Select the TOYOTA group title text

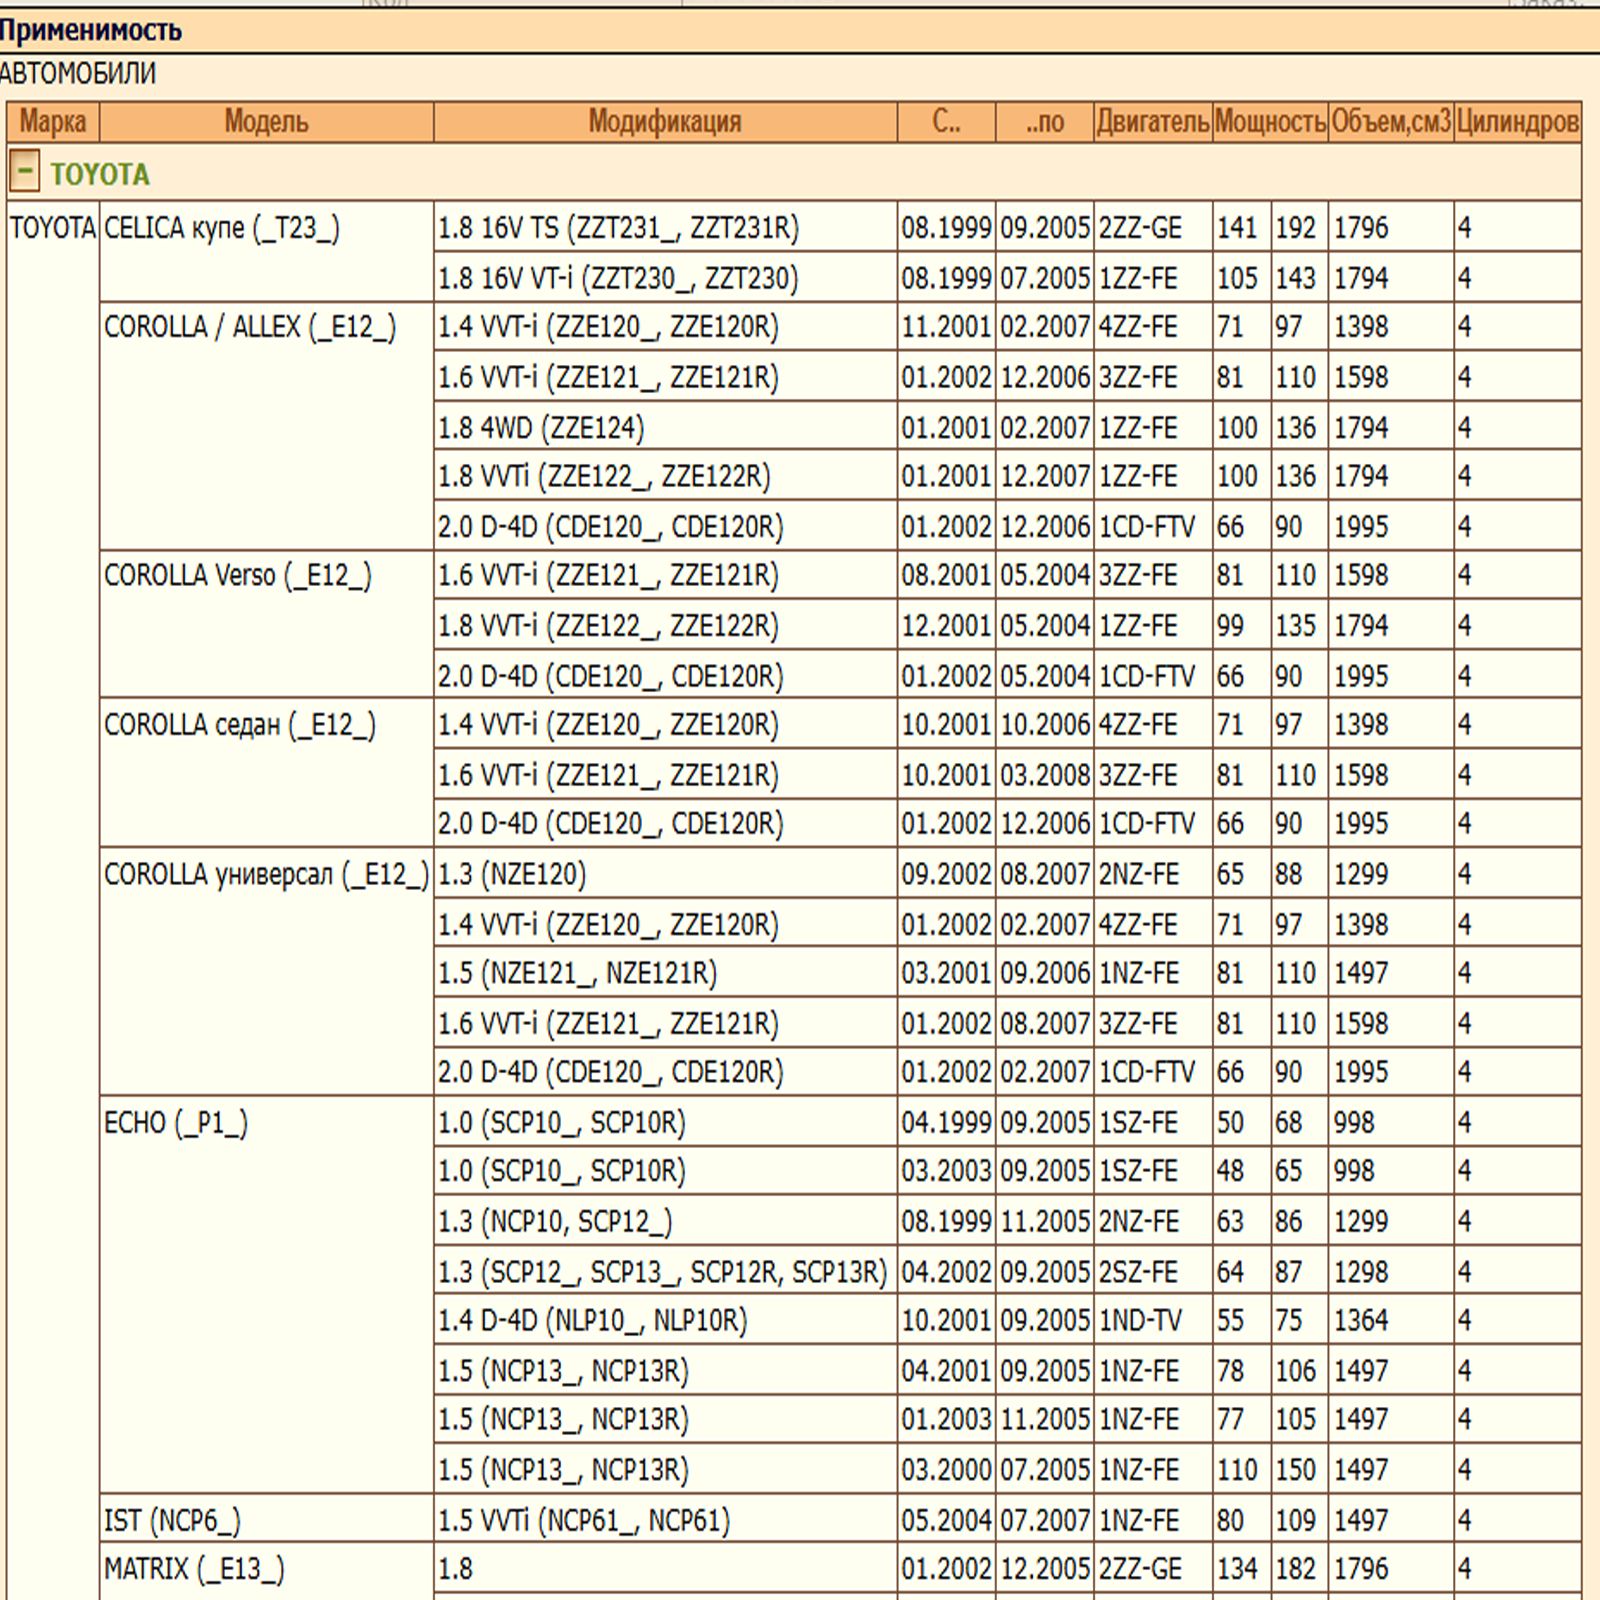coord(100,175)
